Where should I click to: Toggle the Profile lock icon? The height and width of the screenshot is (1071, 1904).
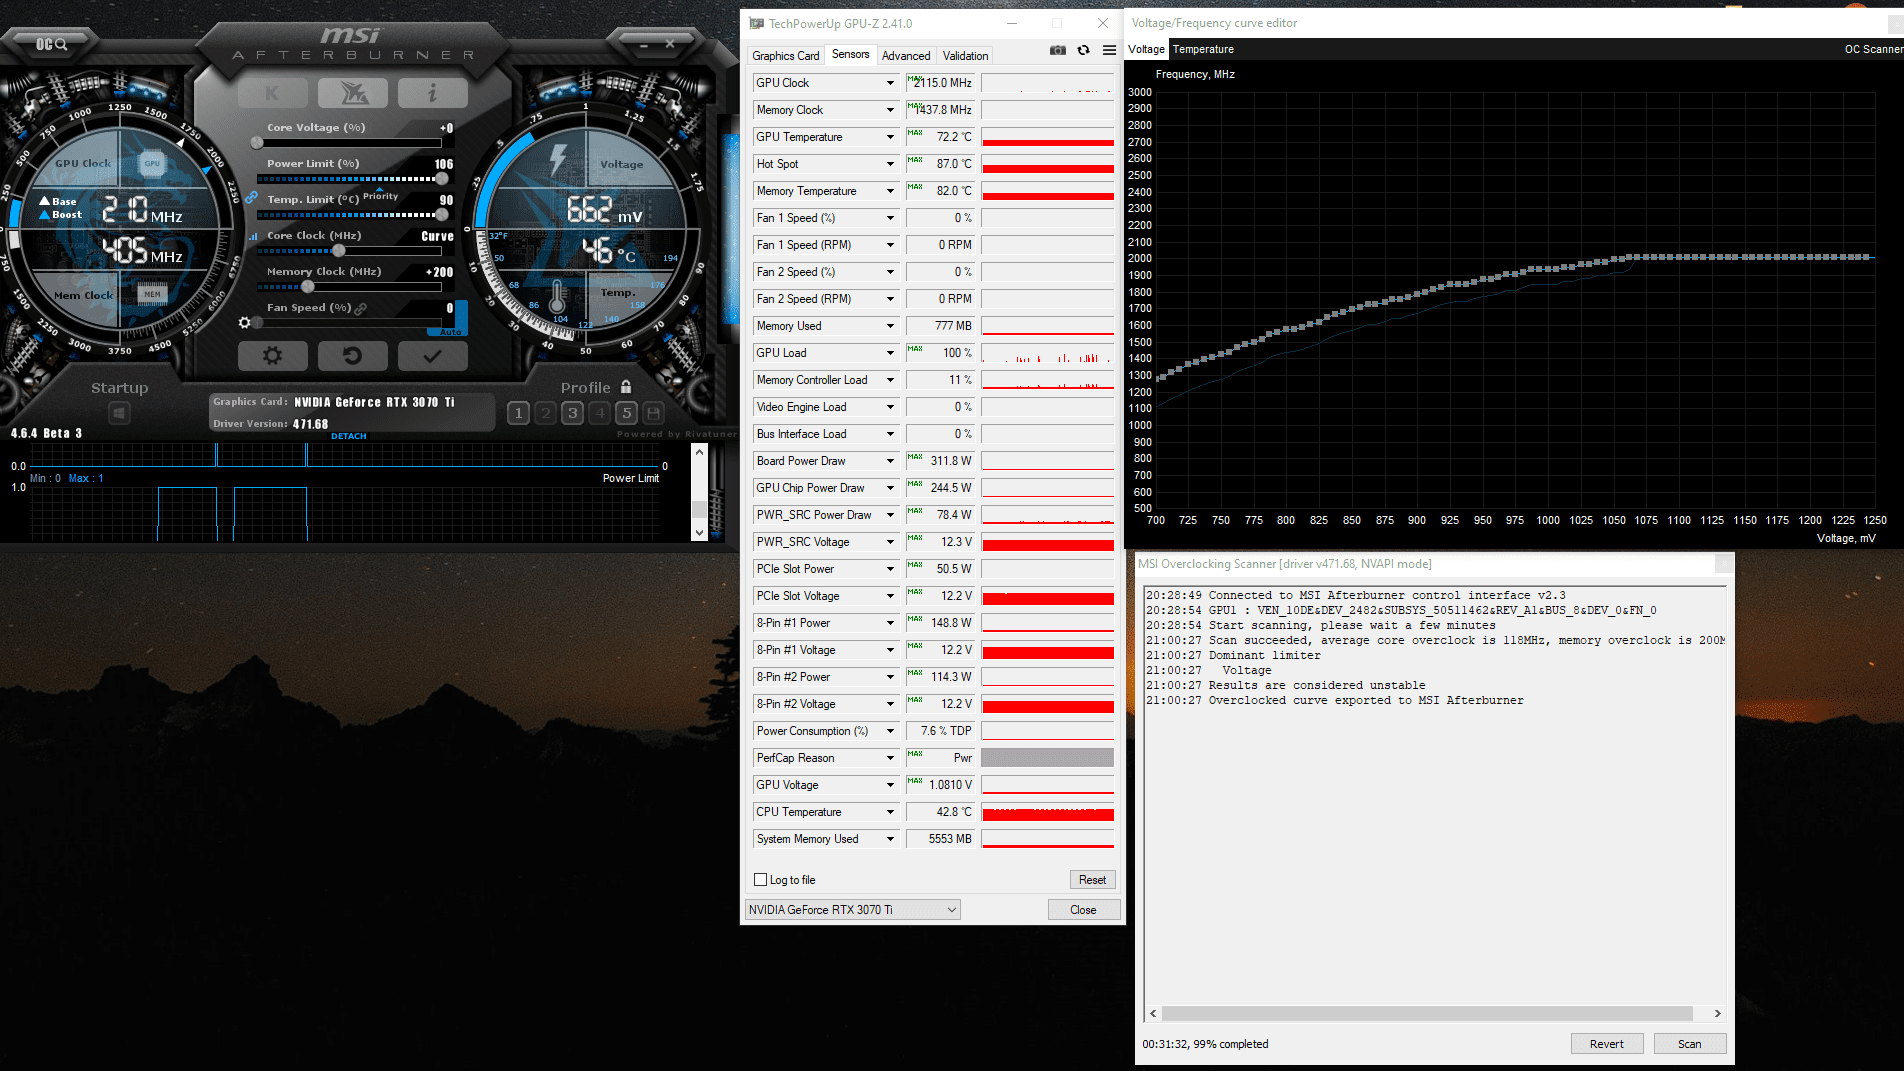coord(626,387)
